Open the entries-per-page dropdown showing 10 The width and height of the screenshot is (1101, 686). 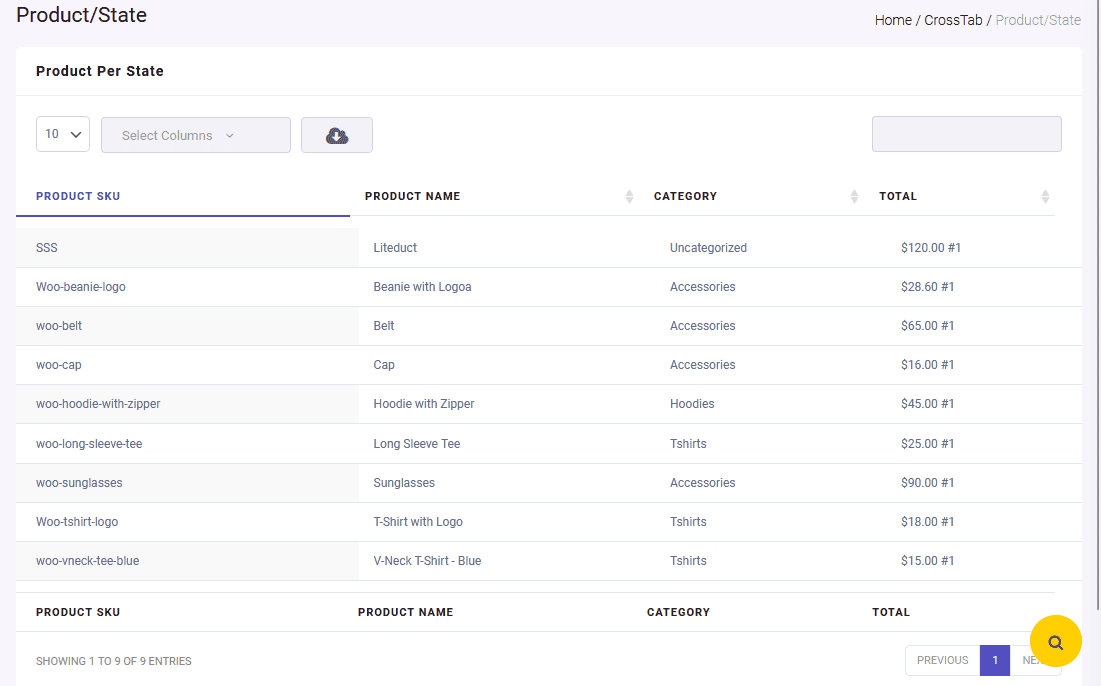click(x=63, y=134)
